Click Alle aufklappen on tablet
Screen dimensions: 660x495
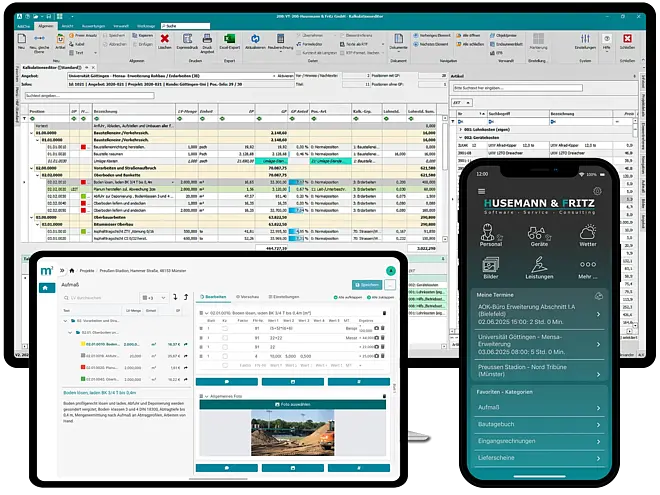(348, 297)
